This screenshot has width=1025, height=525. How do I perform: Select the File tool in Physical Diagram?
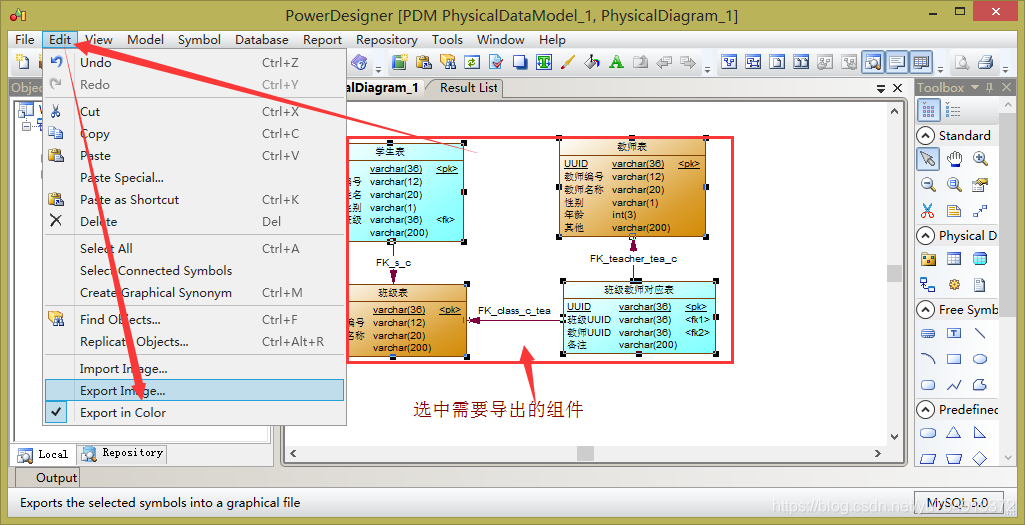[979, 284]
